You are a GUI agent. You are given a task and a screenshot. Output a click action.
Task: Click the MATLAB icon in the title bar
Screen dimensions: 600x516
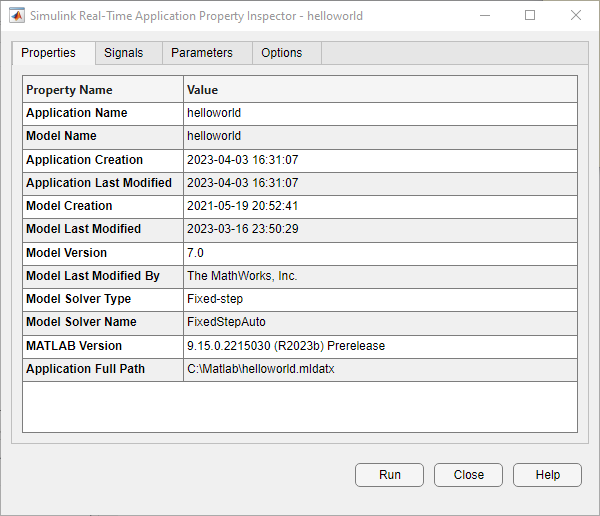point(17,16)
